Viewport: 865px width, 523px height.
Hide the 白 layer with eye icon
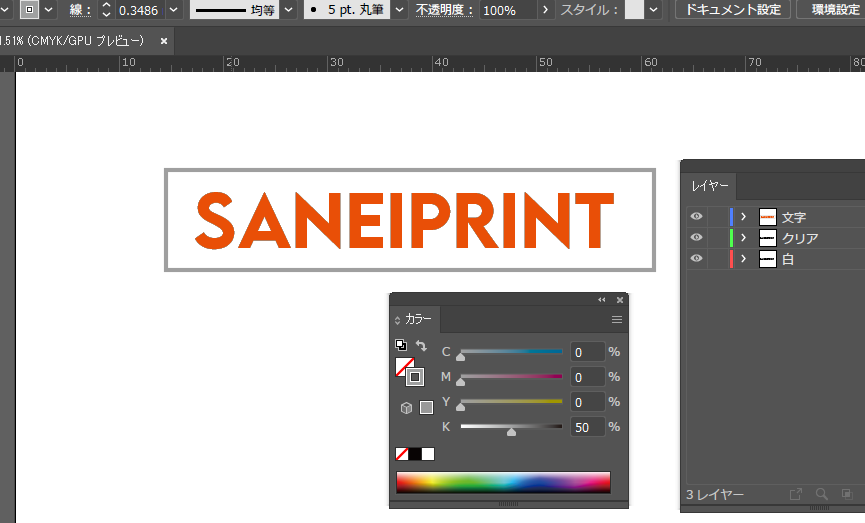tap(696, 258)
